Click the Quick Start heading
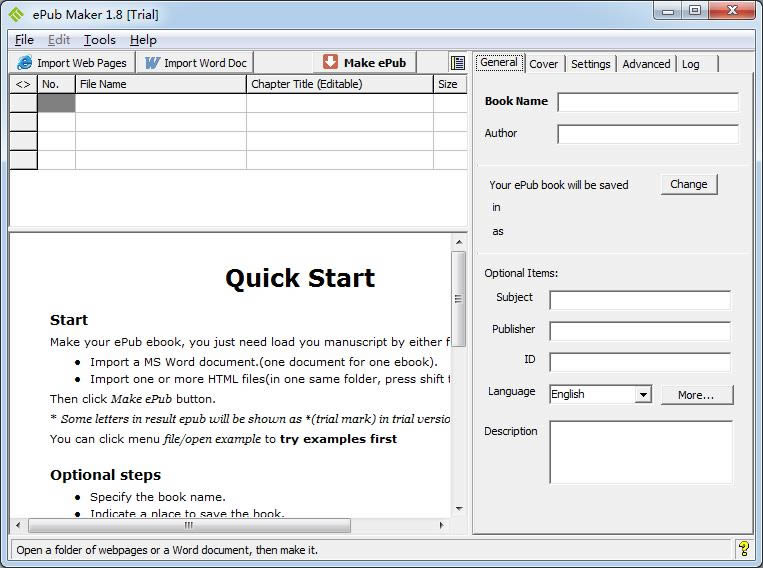This screenshot has height=568, width=763. 300,278
